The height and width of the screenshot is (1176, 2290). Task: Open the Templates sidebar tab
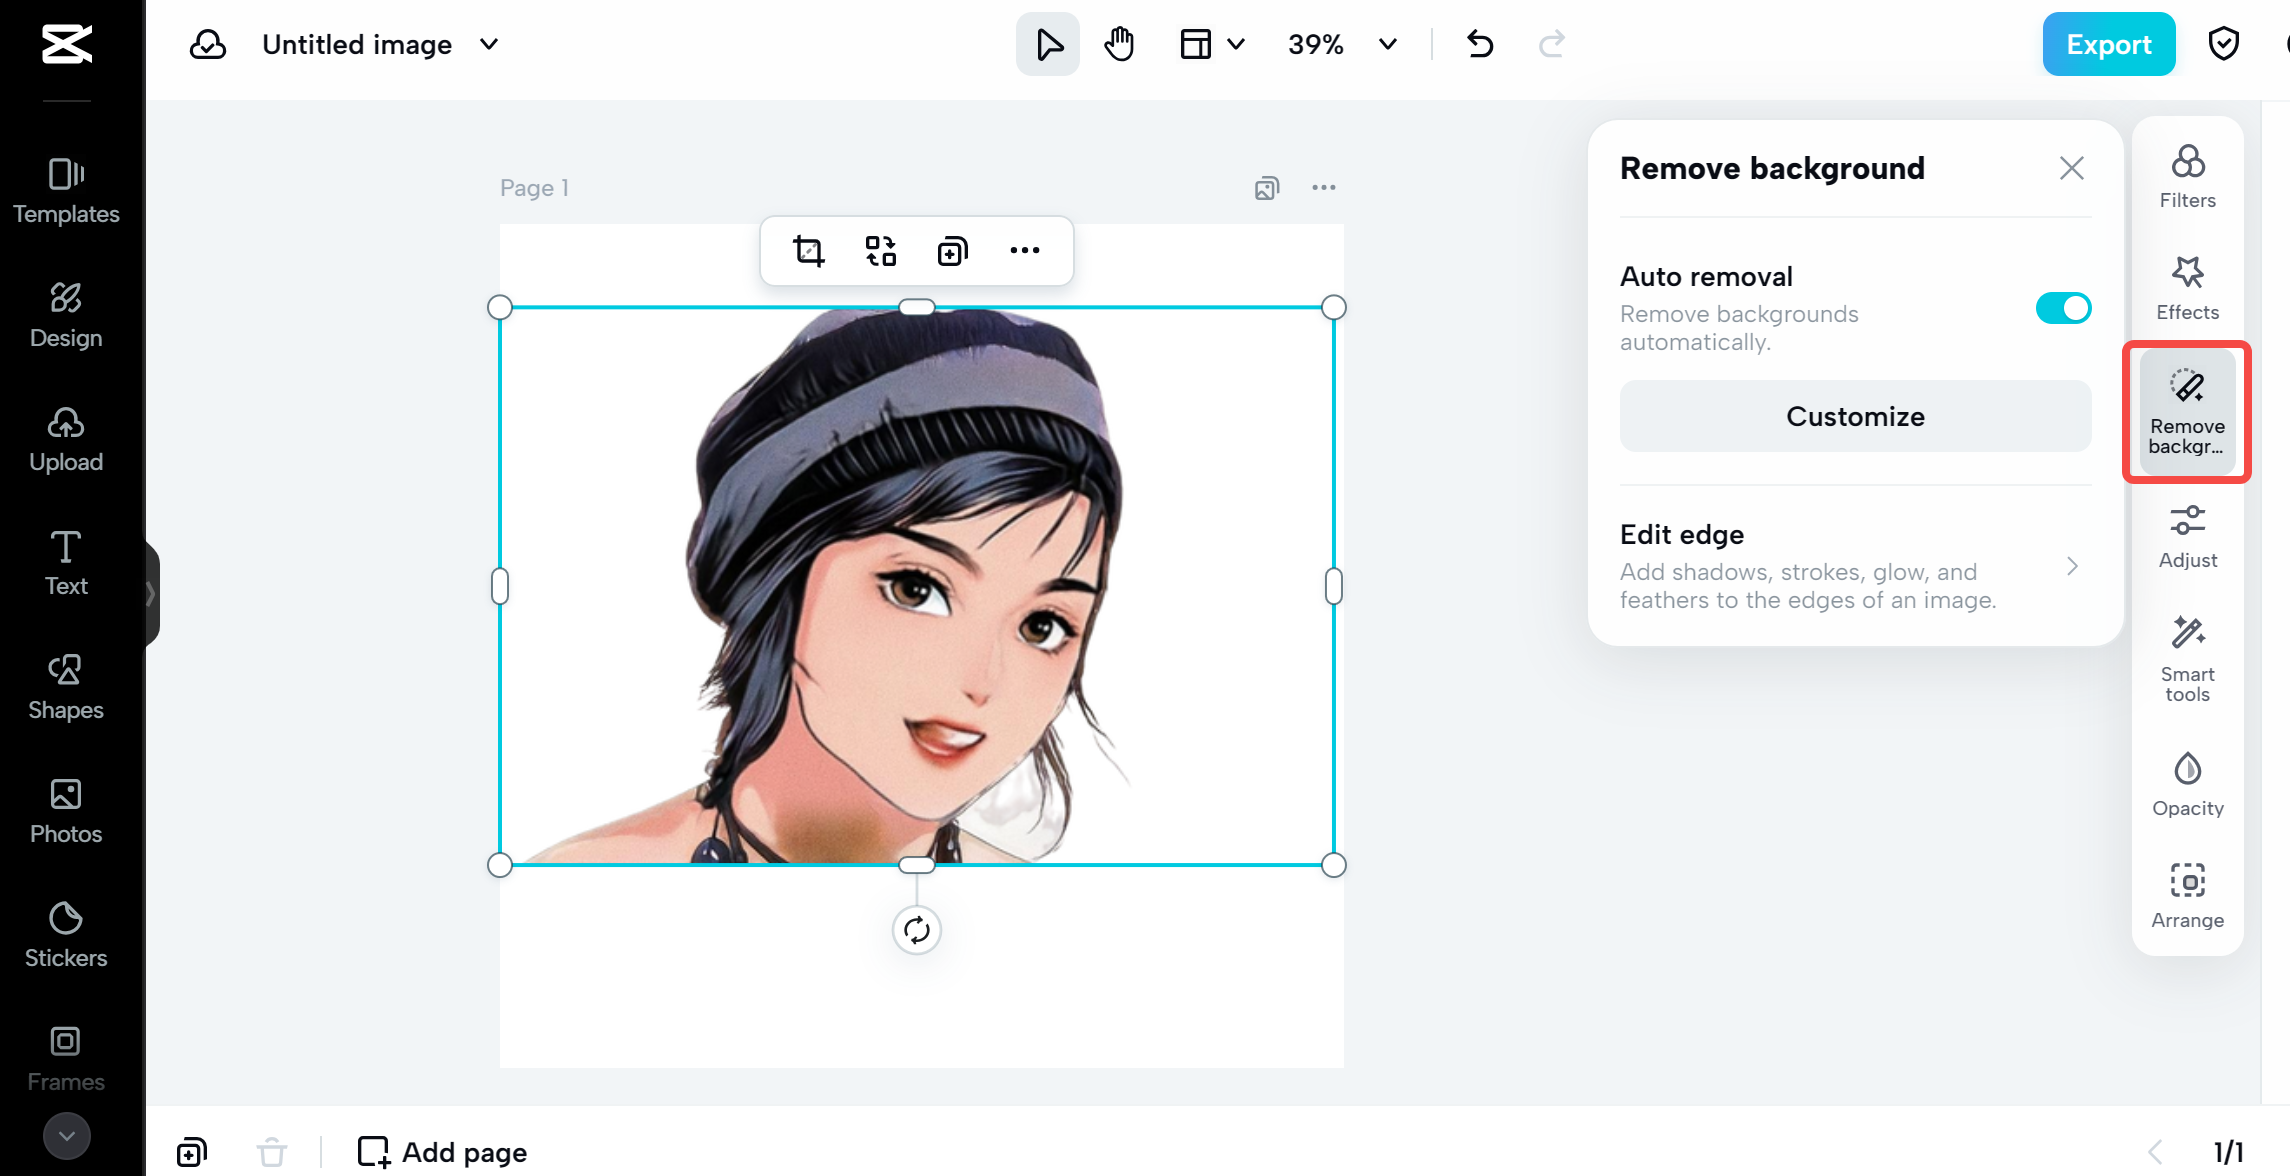pyautogui.click(x=66, y=190)
